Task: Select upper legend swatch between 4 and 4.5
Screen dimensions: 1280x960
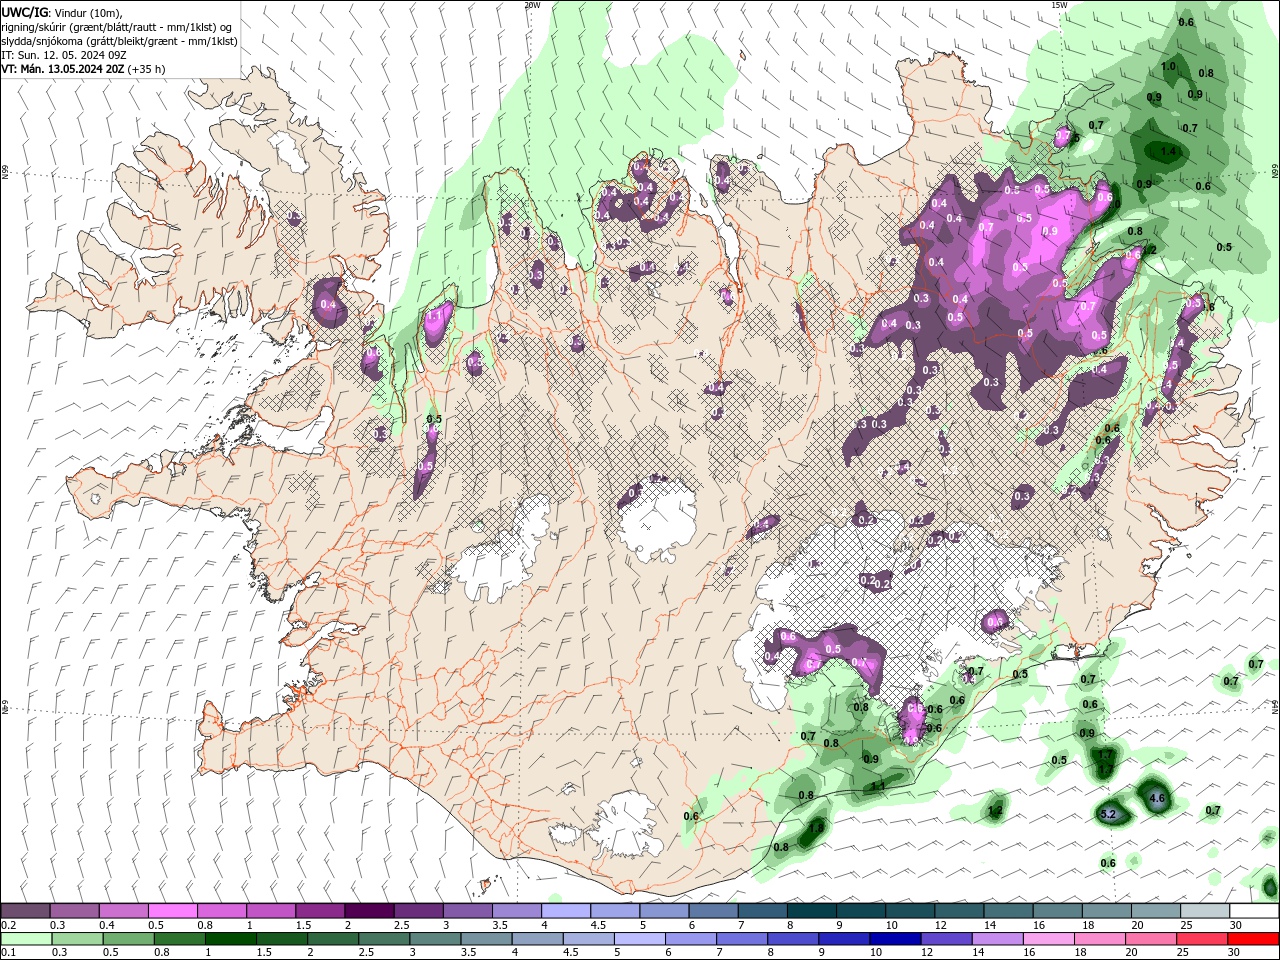Action: coord(566,911)
